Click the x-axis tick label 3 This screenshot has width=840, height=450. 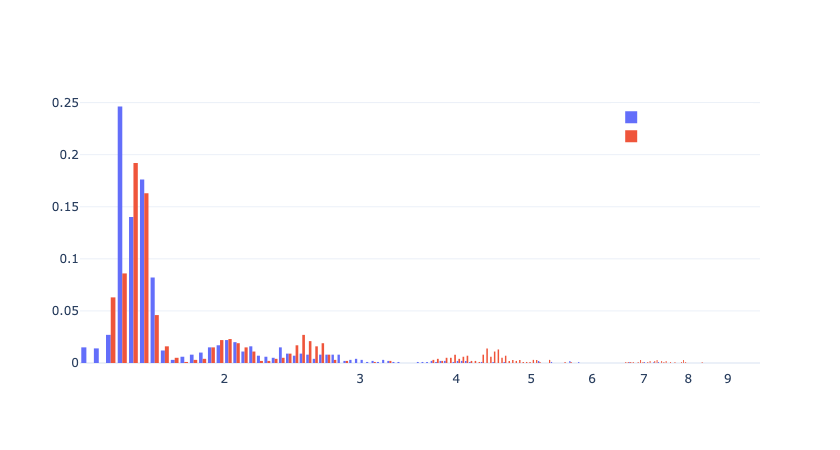click(x=360, y=379)
